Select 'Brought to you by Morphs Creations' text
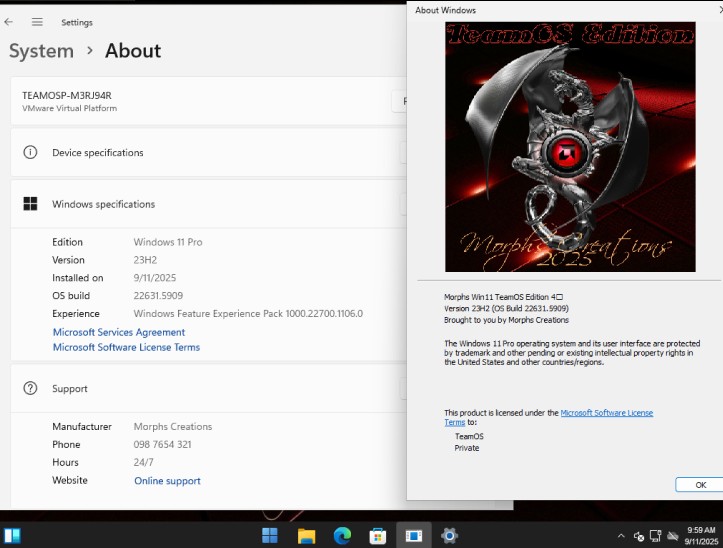The width and height of the screenshot is (723, 548). coord(506,320)
